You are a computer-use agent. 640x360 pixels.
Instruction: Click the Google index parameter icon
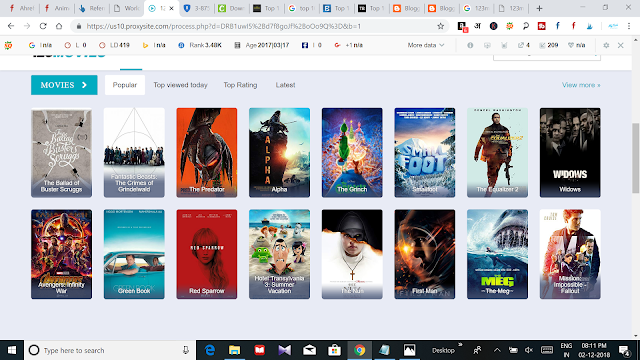click(32, 45)
